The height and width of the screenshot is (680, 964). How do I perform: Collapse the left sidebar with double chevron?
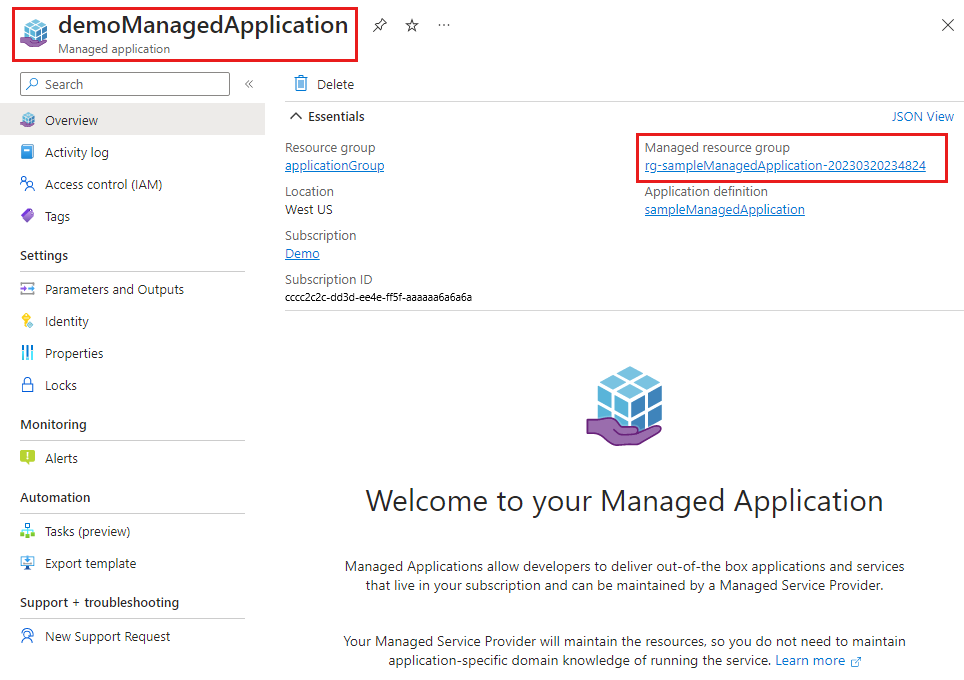tap(249, 84)
